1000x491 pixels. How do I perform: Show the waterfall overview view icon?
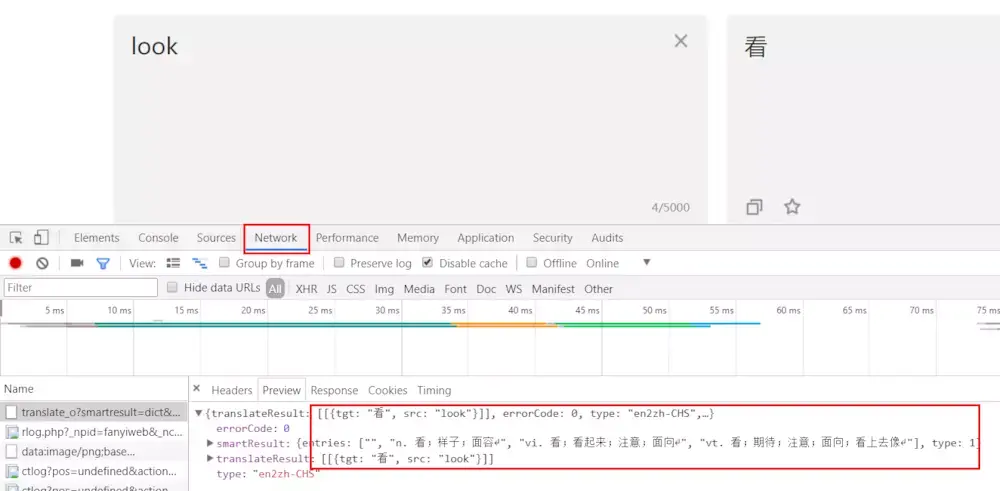tap(200, 263)
